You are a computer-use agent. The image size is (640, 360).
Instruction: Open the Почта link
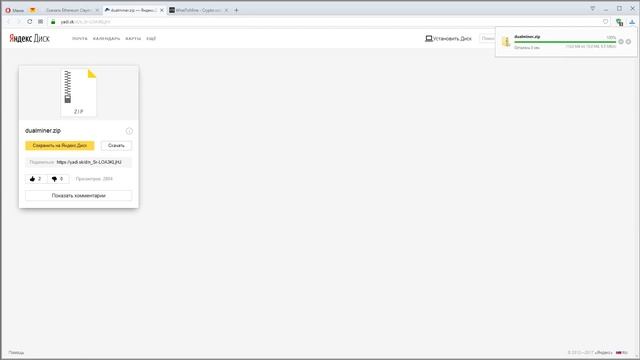pos(80,38)
